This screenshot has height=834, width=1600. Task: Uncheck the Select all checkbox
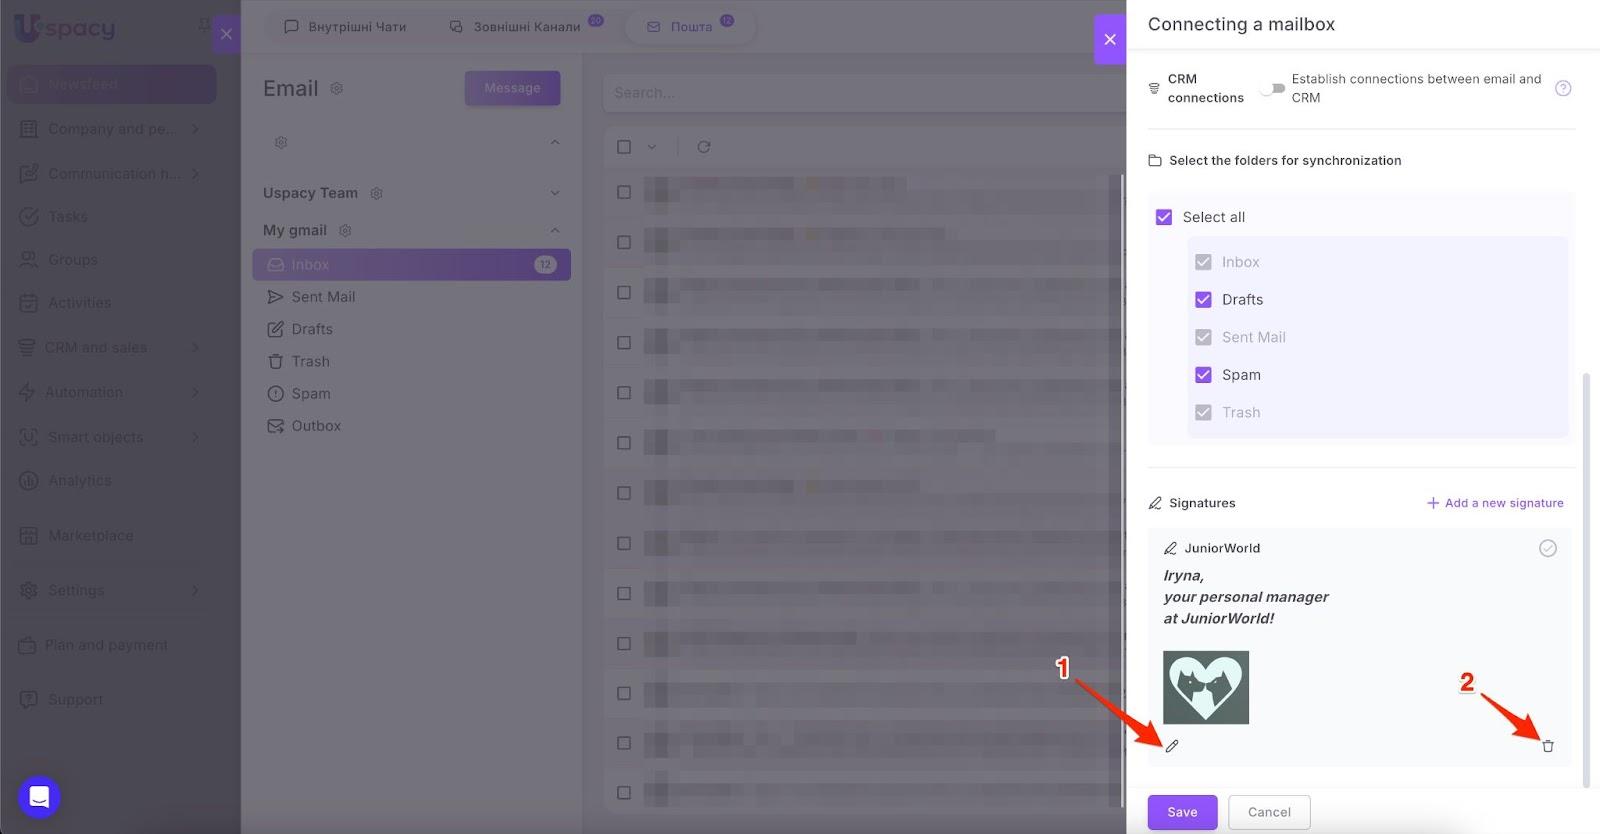pos(1164,217)
